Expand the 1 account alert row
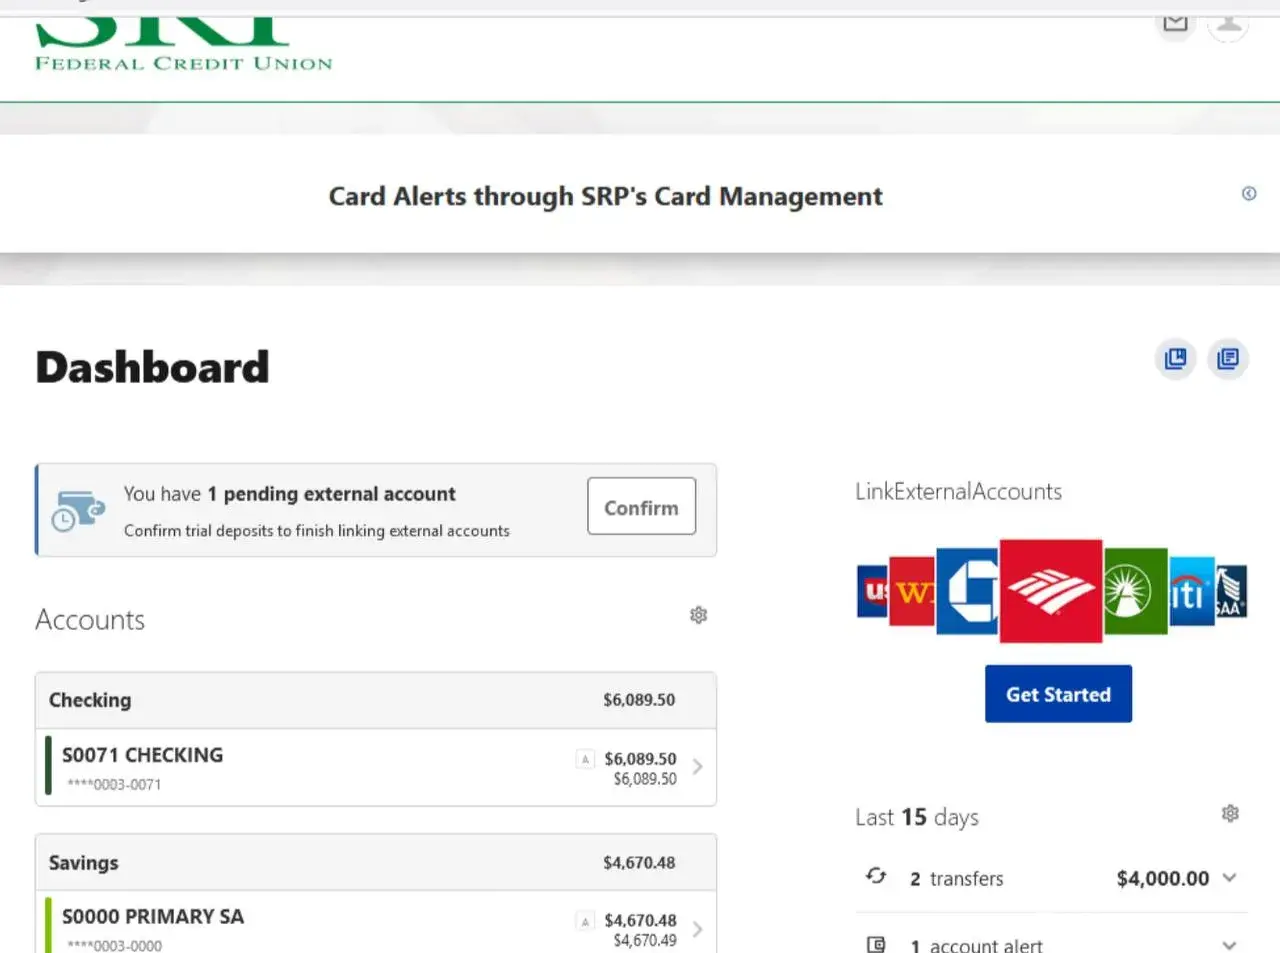 [x=1229, y=944]
